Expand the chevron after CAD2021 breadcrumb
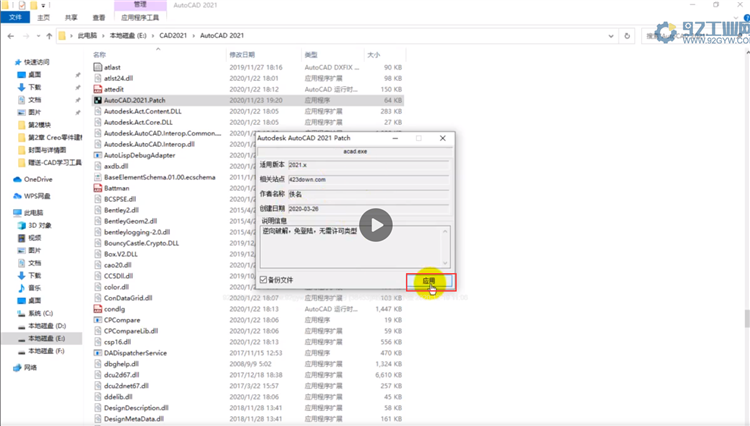 point(194,36)
